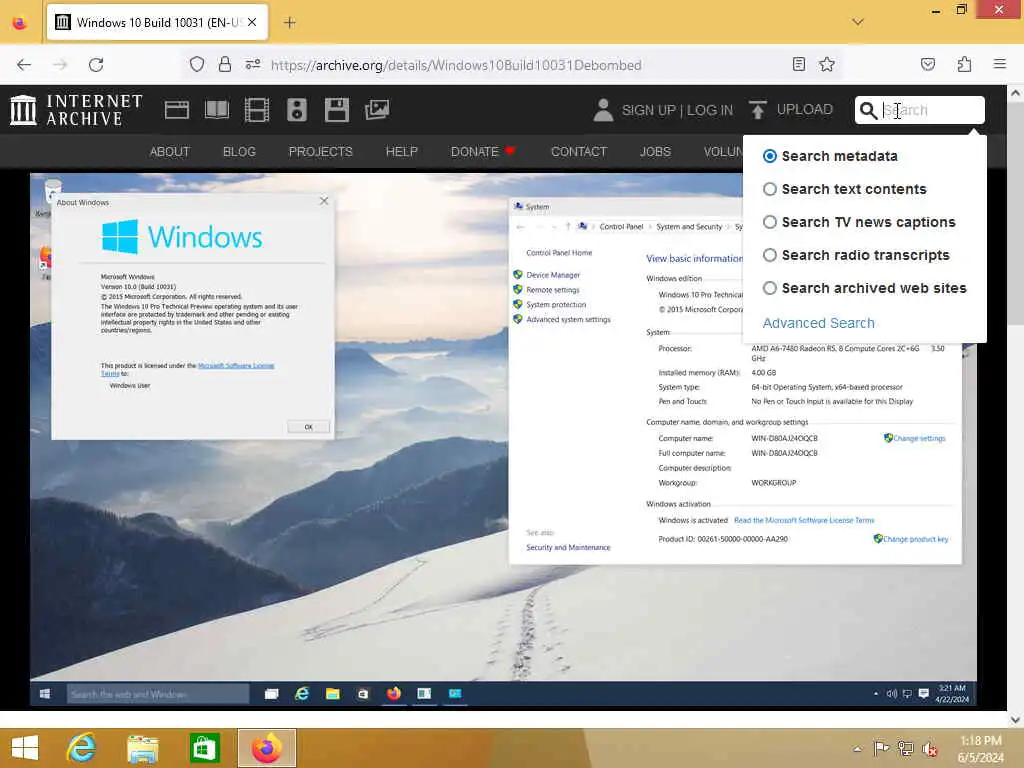Viewport: 1024px width, 768px height.
Task: Click the muted volume tray icon
Action: point(930,749)
